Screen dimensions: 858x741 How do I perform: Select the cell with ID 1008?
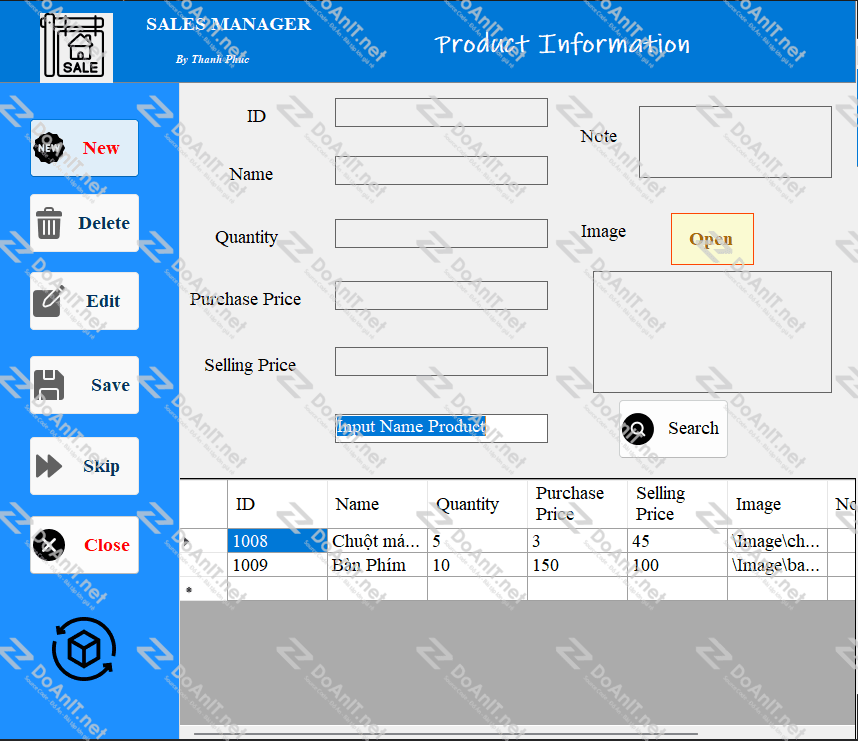pos(277,541)
